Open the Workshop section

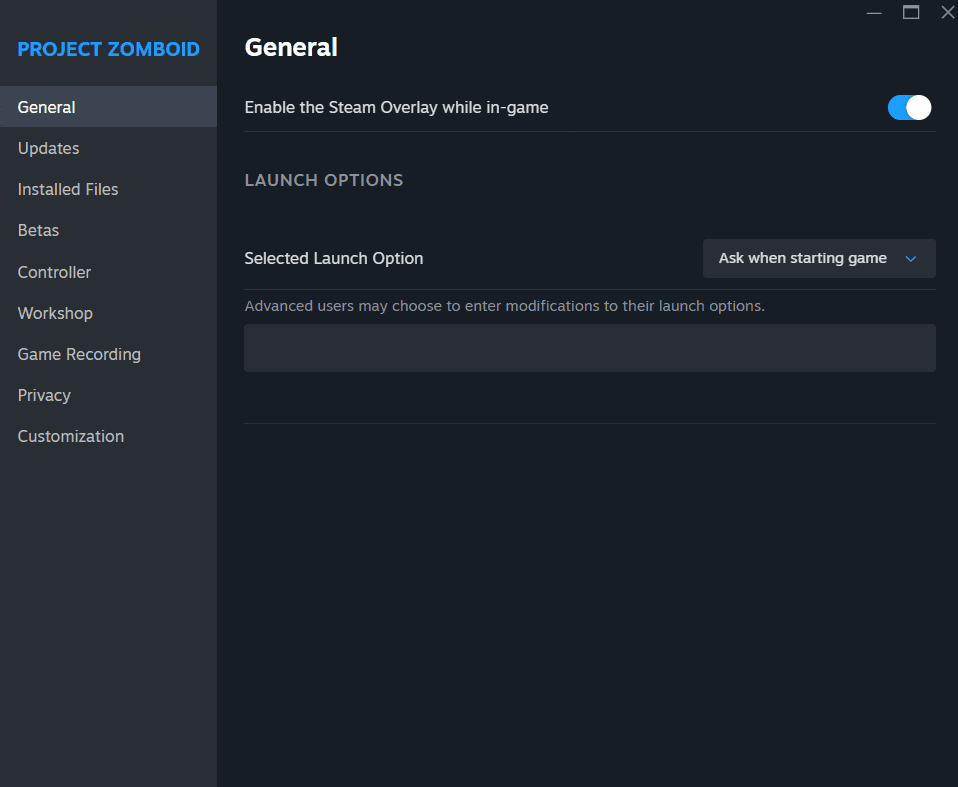pos(55,313)
